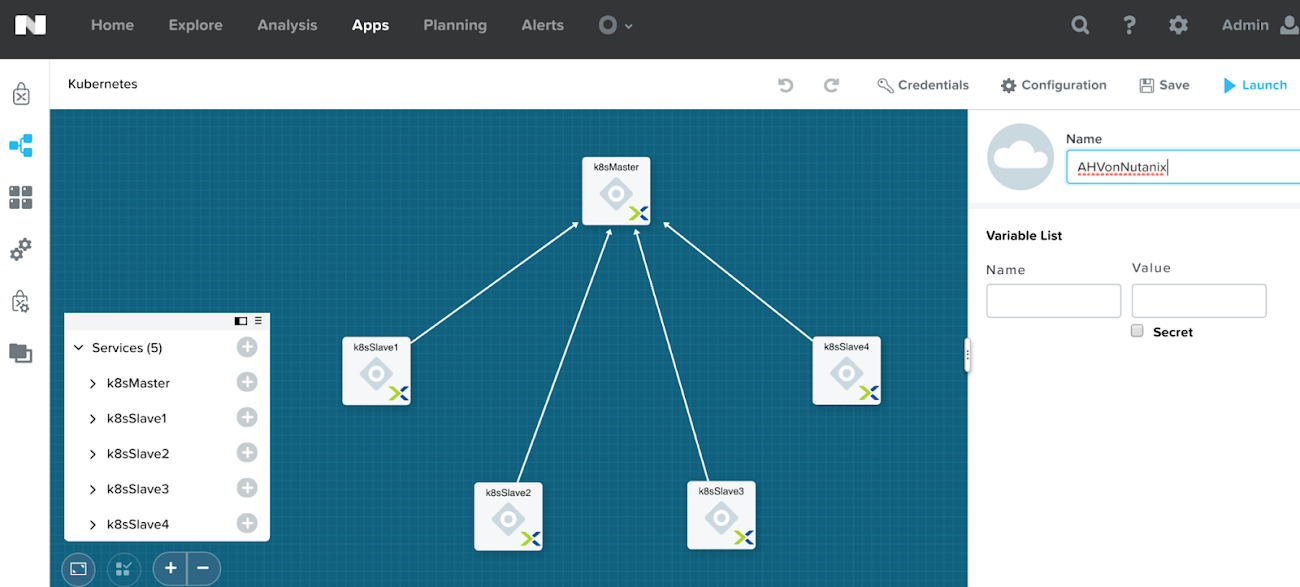Switch to the Apps tab
Screen dimensions: 1300x587
(370, 25)
